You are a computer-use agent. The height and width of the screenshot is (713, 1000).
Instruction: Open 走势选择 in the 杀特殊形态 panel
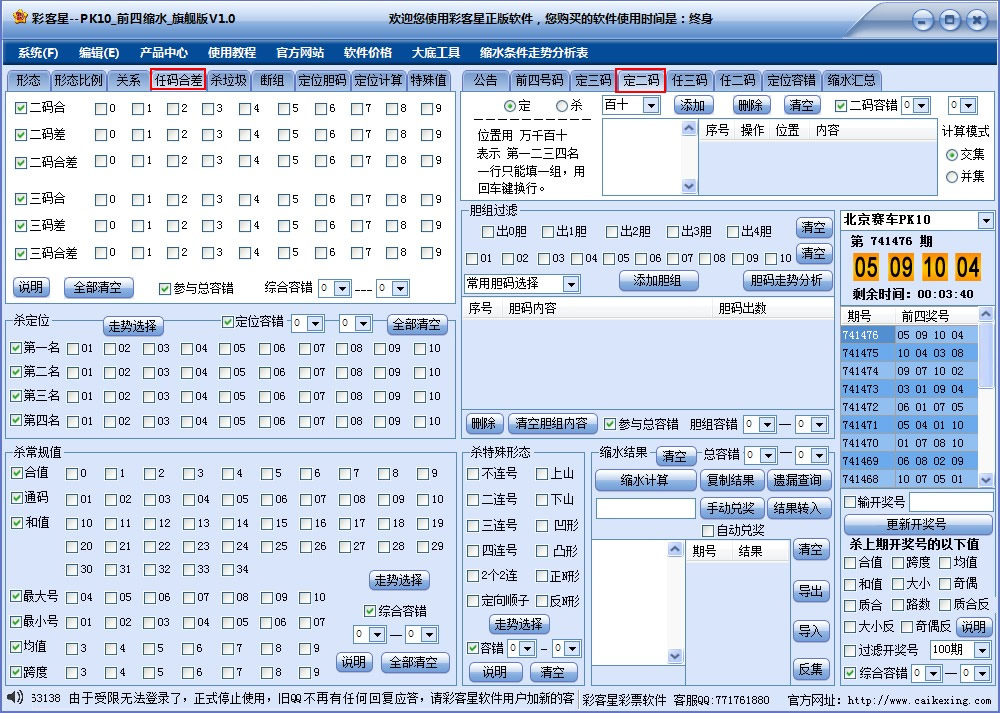[x=519, y=625]
